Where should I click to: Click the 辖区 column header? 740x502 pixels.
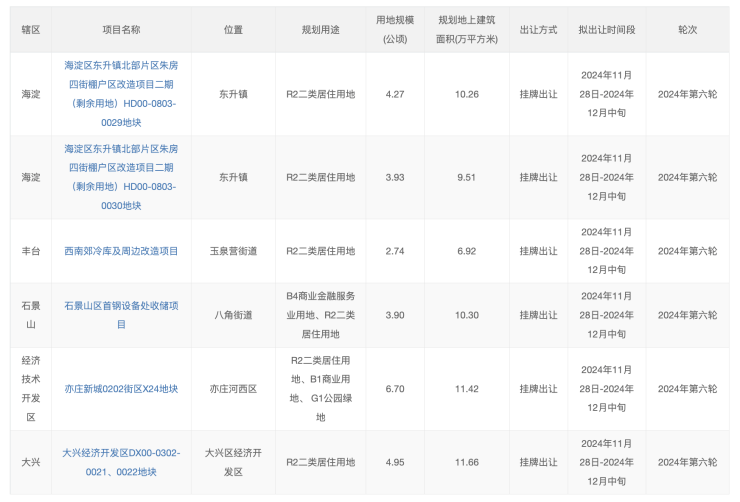click(31, 30)
